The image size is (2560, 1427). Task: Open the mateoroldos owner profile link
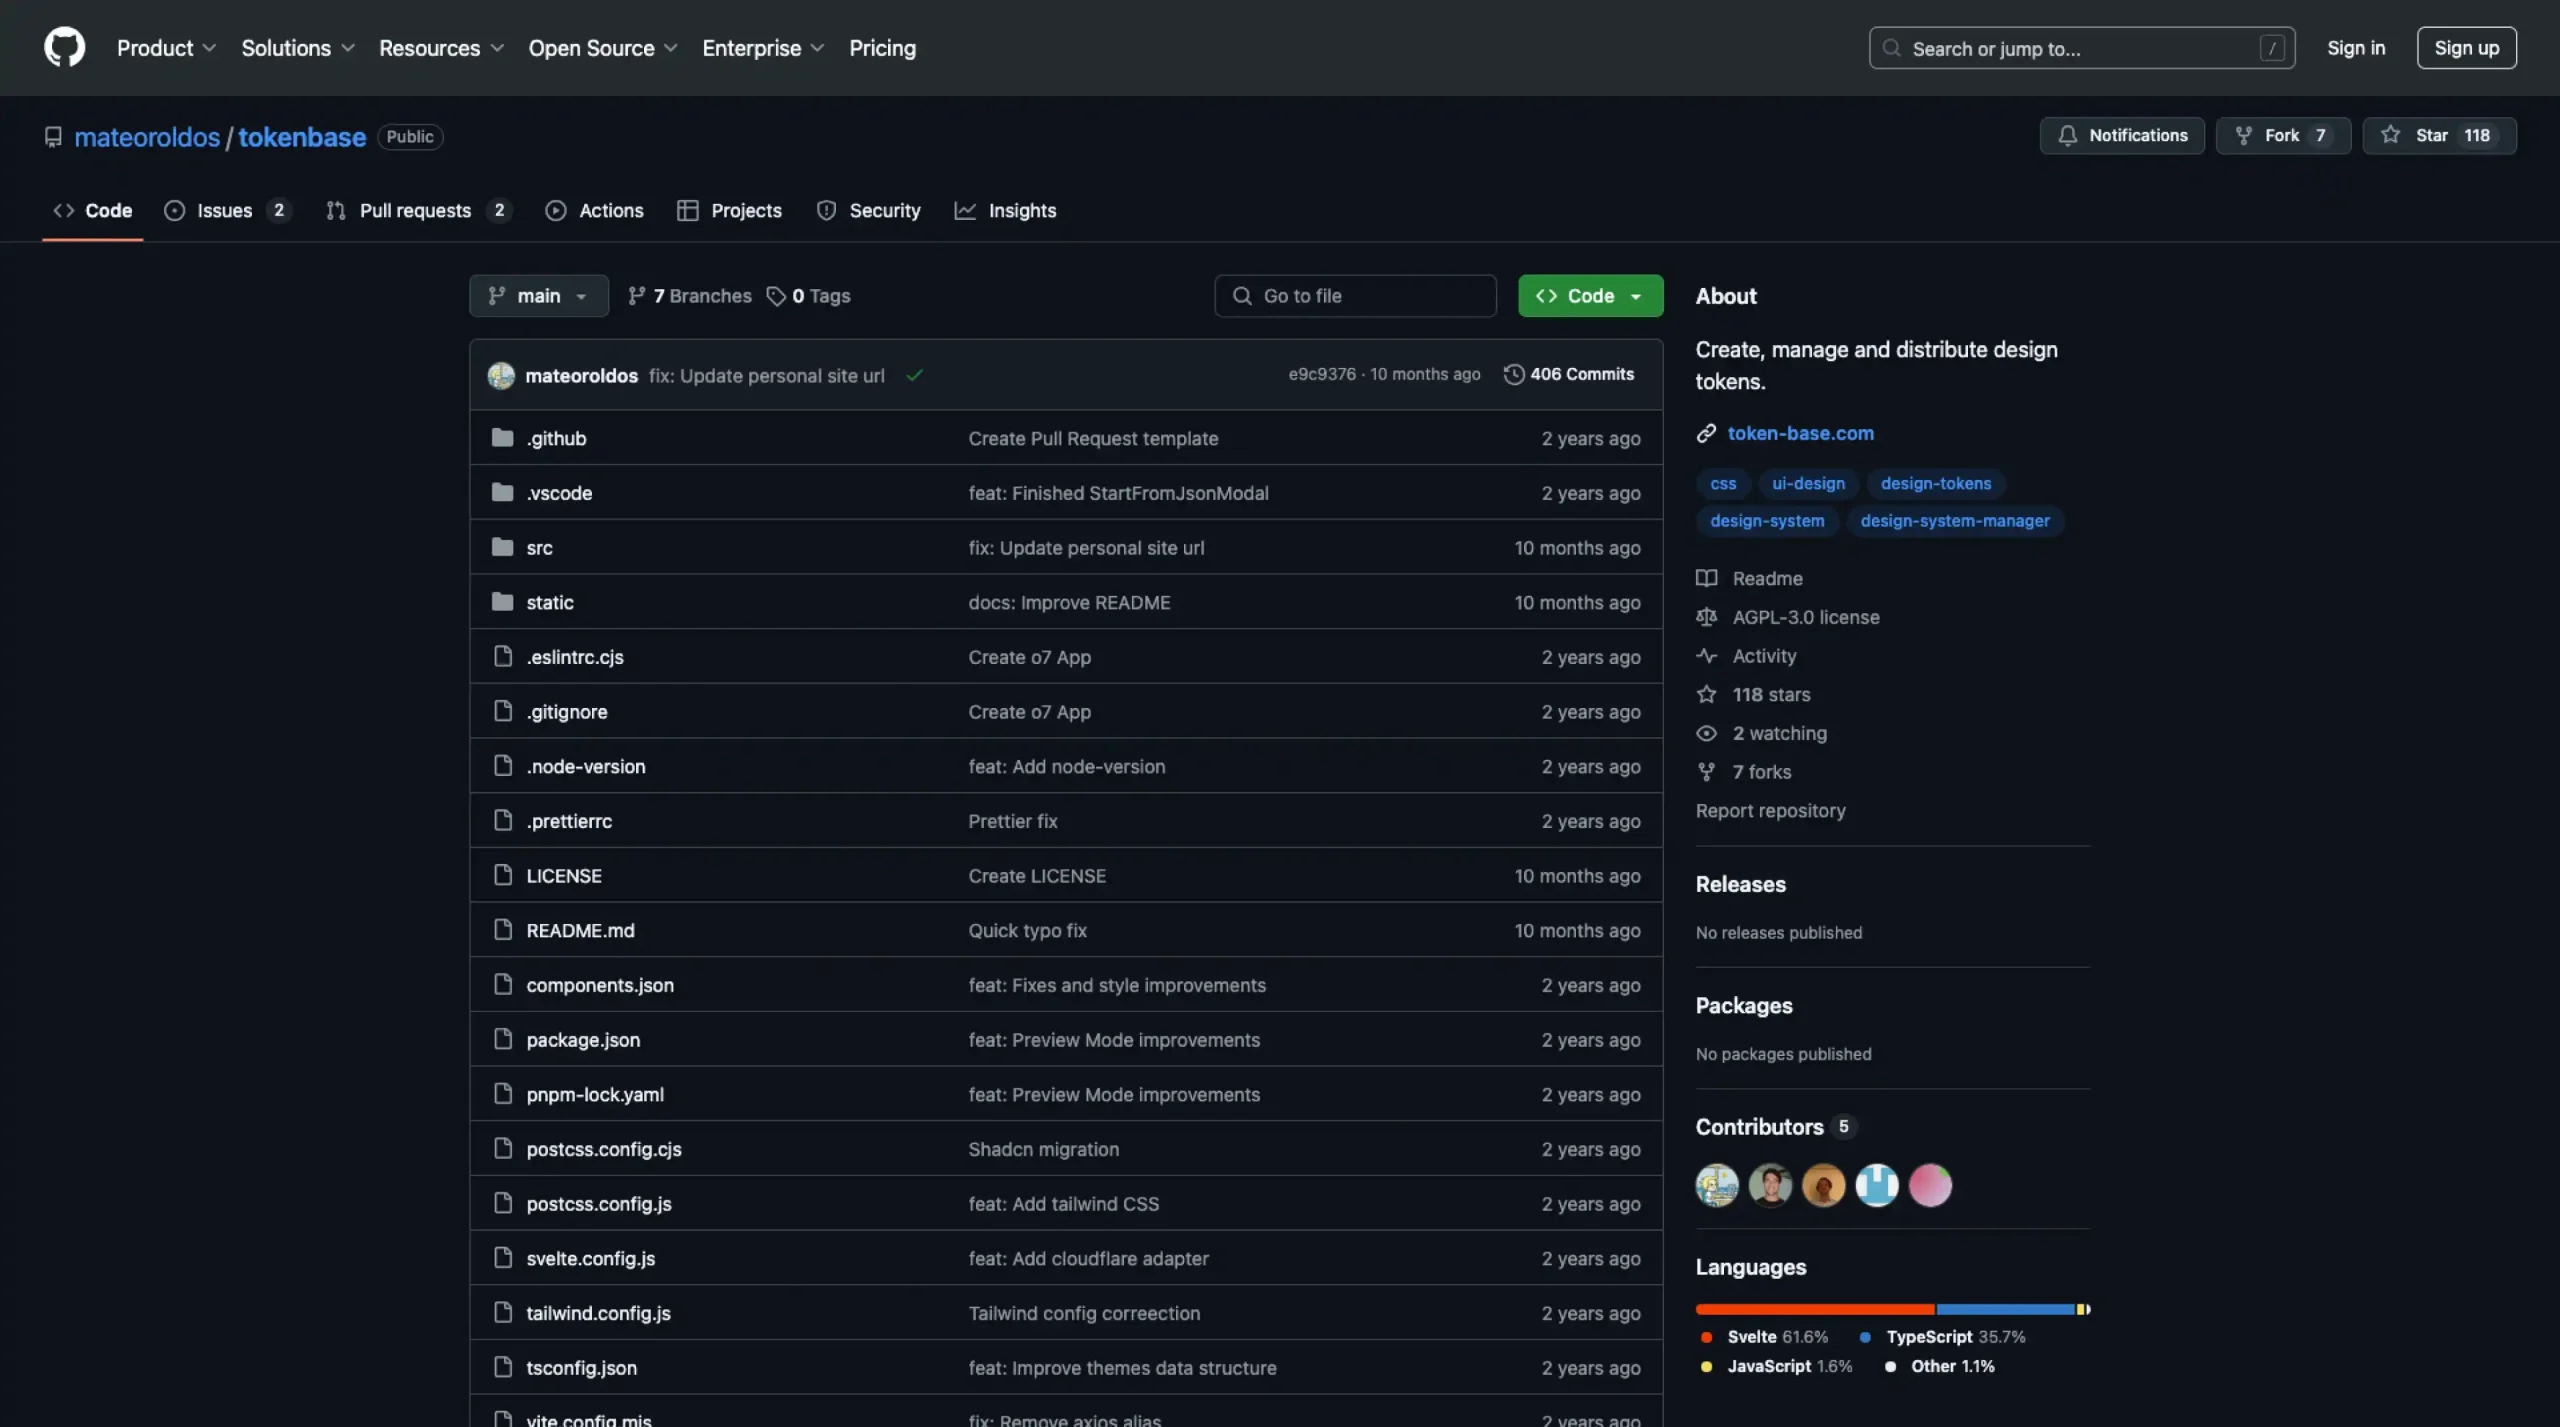click(147, 137)
